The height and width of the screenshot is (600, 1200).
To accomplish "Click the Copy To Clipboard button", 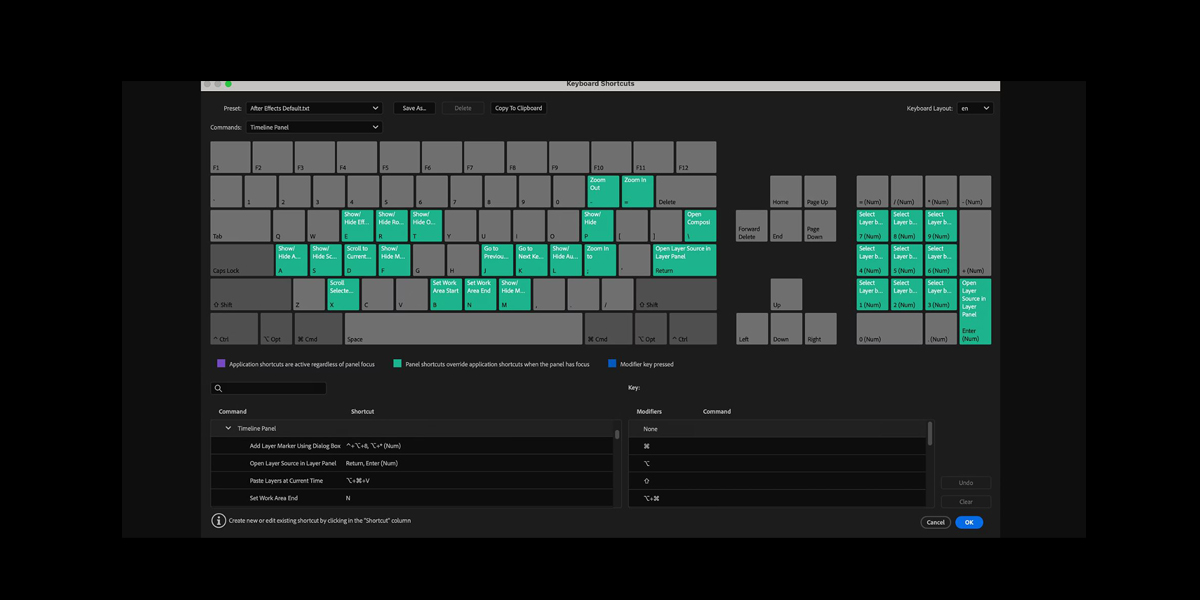I will [518, 108].
